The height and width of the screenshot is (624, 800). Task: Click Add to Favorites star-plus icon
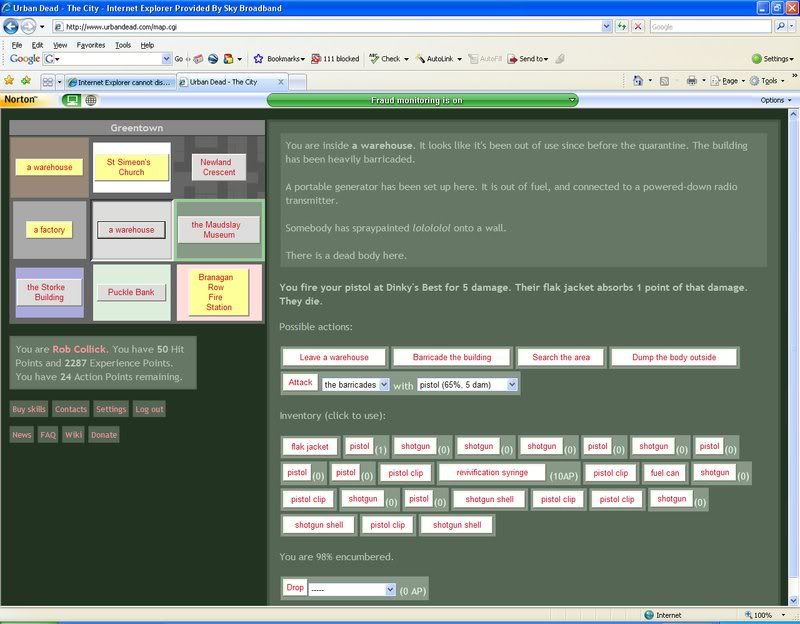pos(26,81)
